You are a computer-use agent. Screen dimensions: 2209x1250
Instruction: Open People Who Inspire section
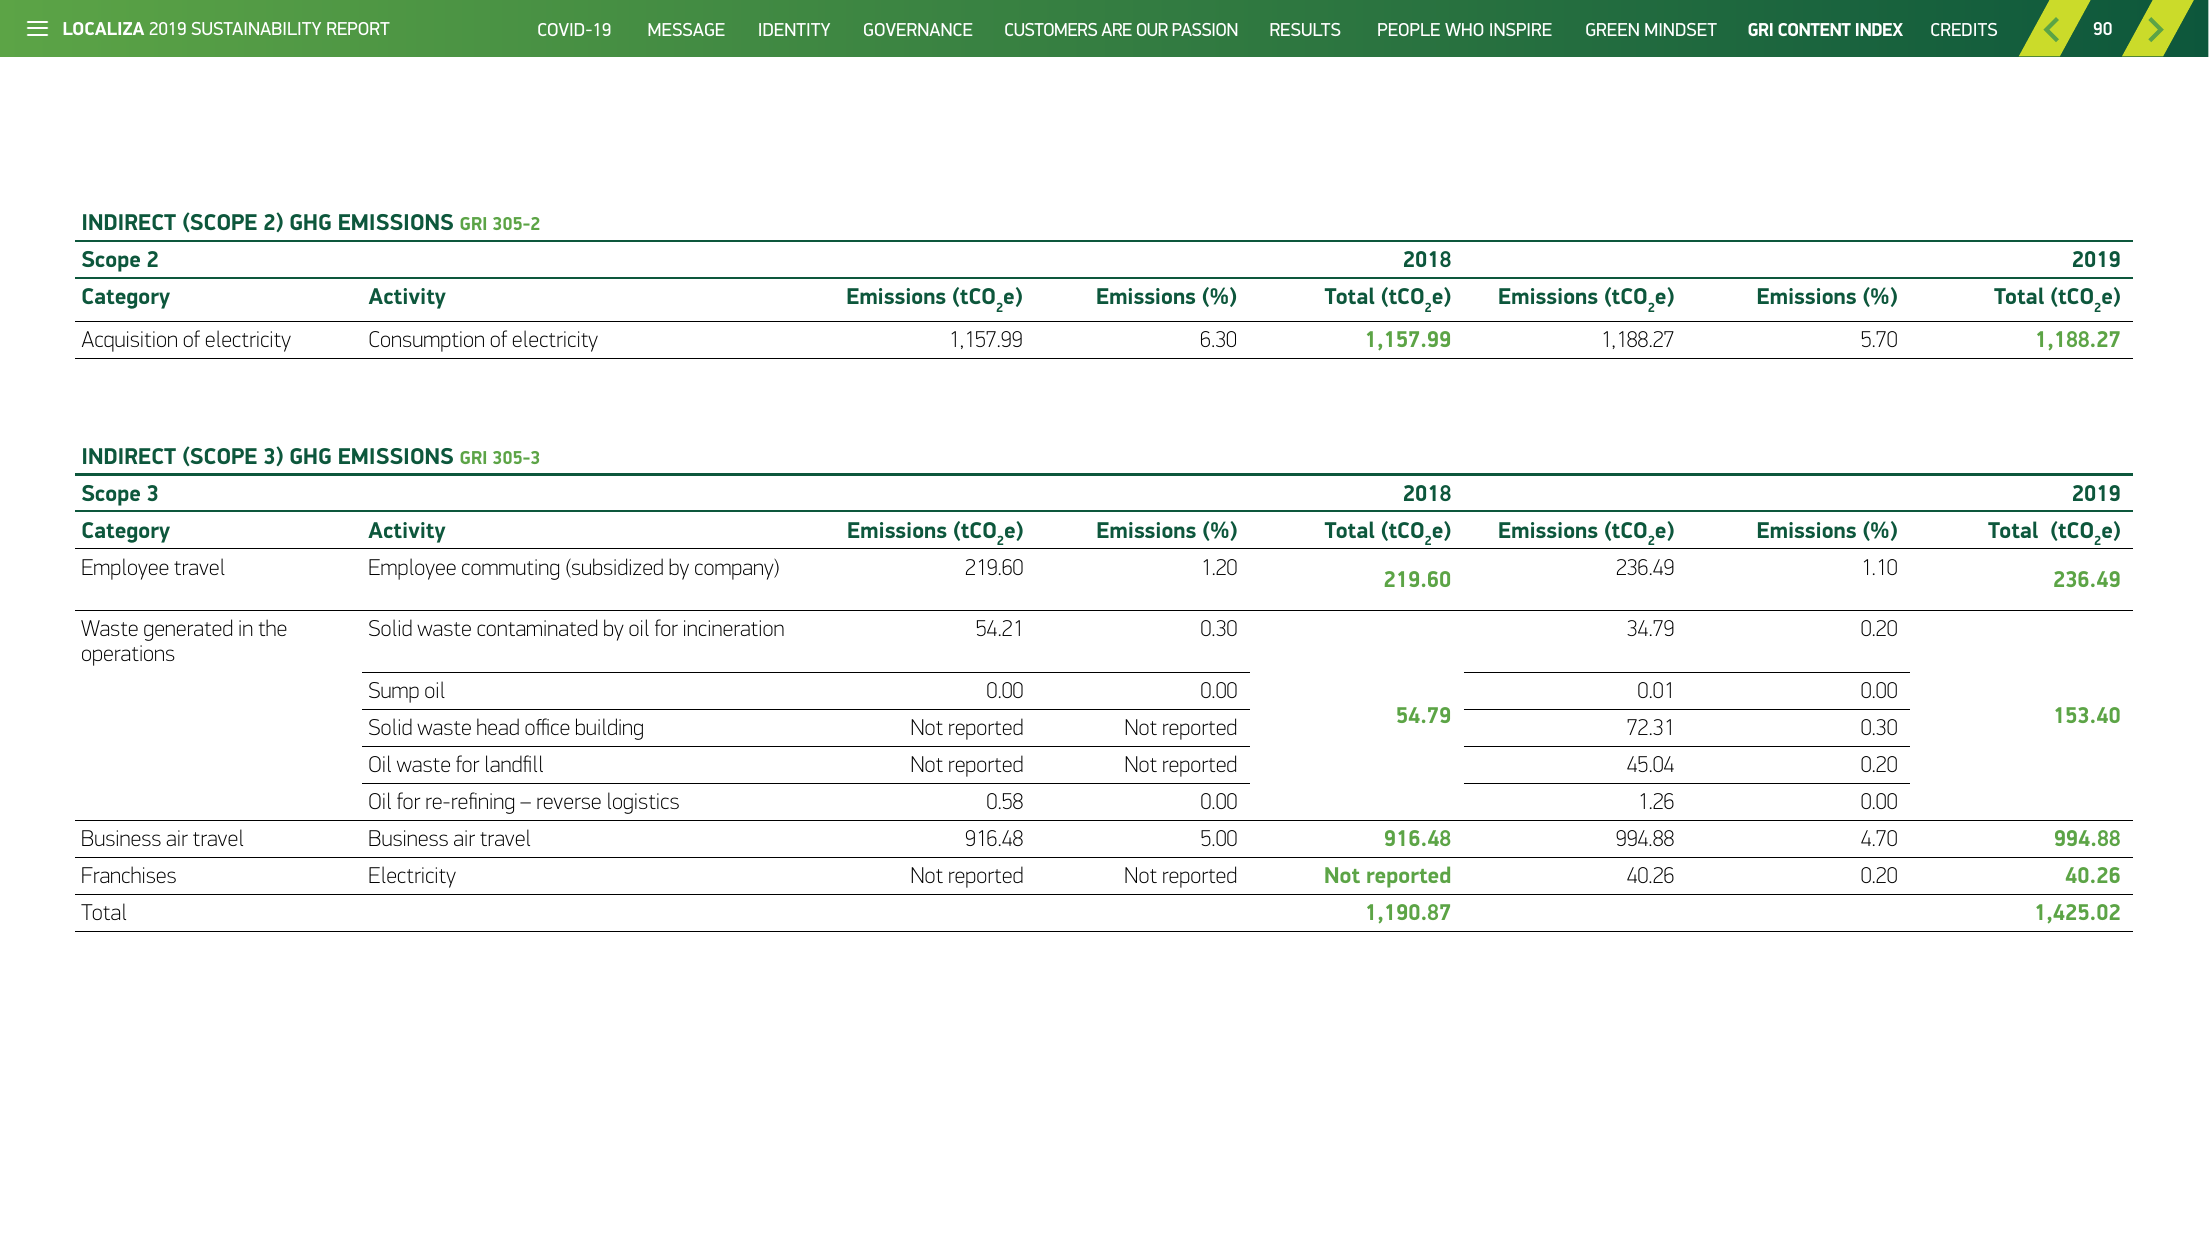[1464, 30]
